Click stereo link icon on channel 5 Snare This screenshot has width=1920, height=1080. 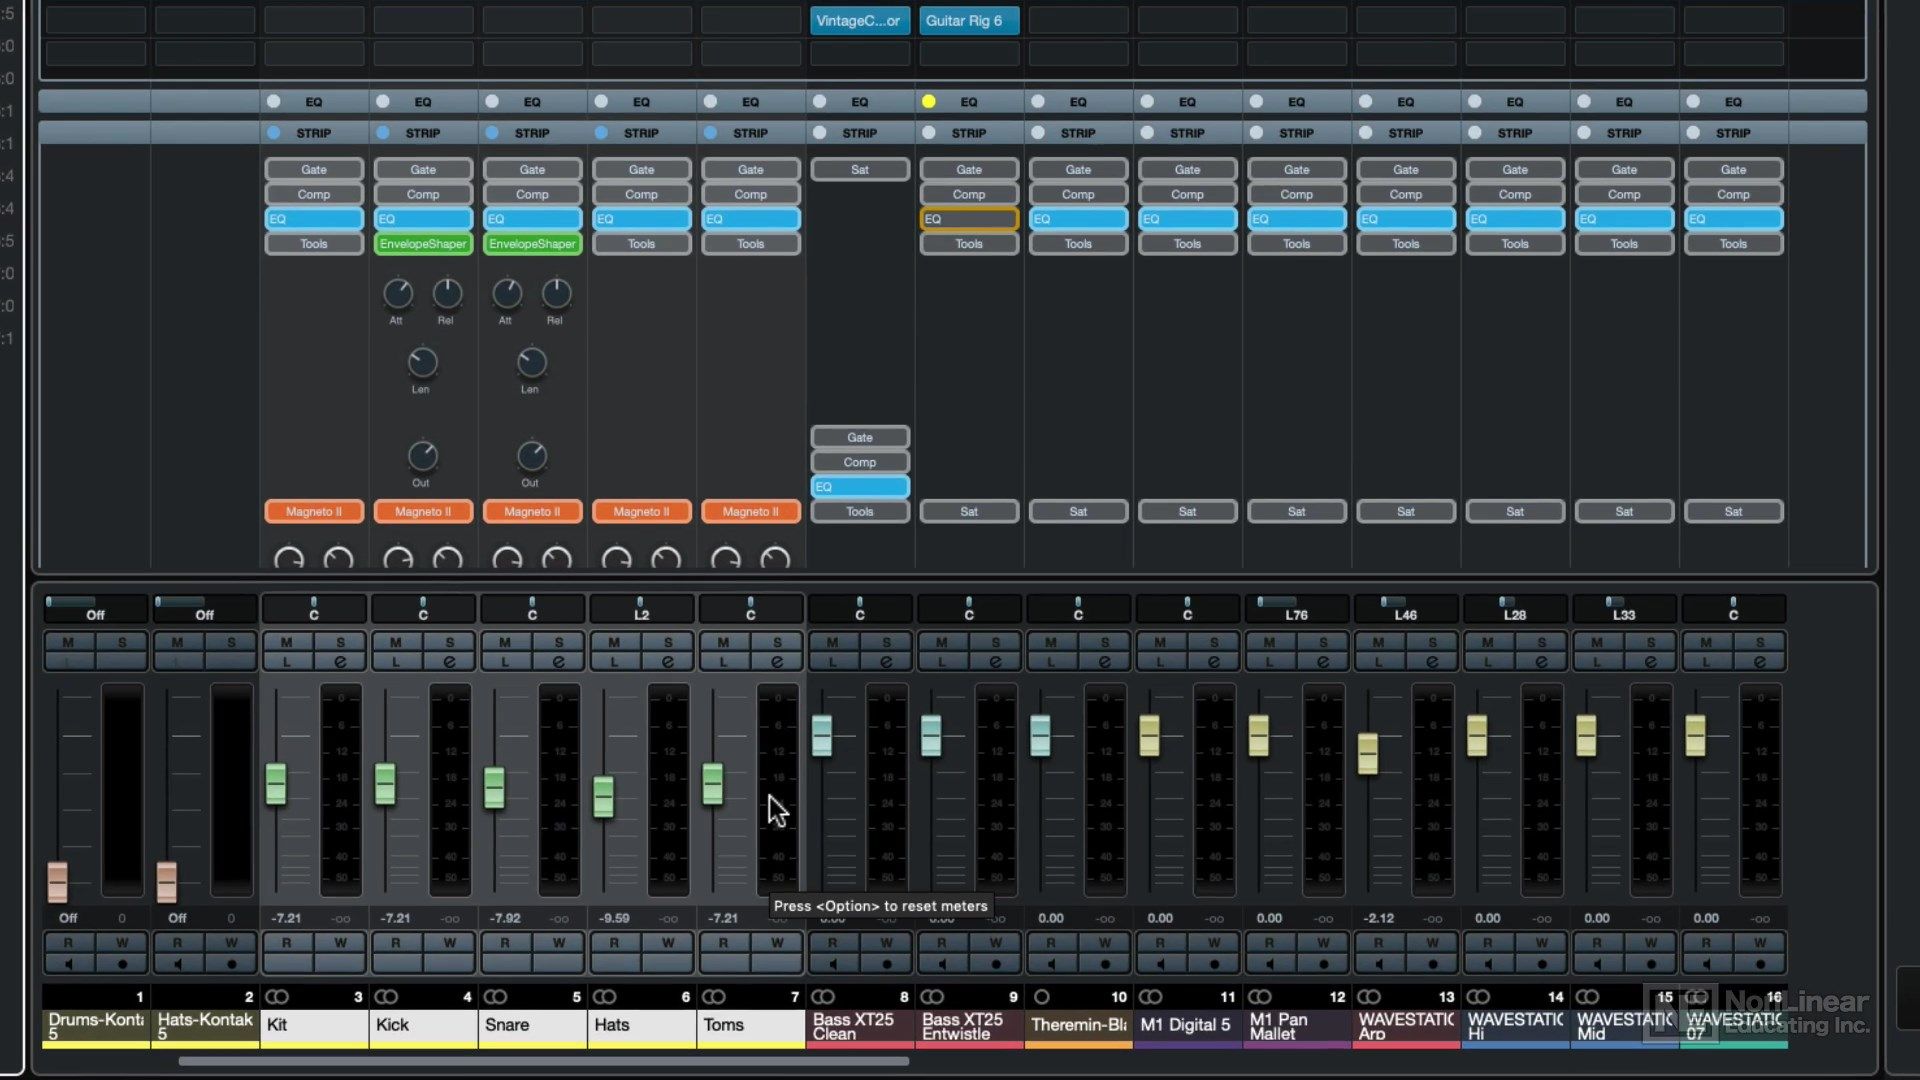[495, 997]
